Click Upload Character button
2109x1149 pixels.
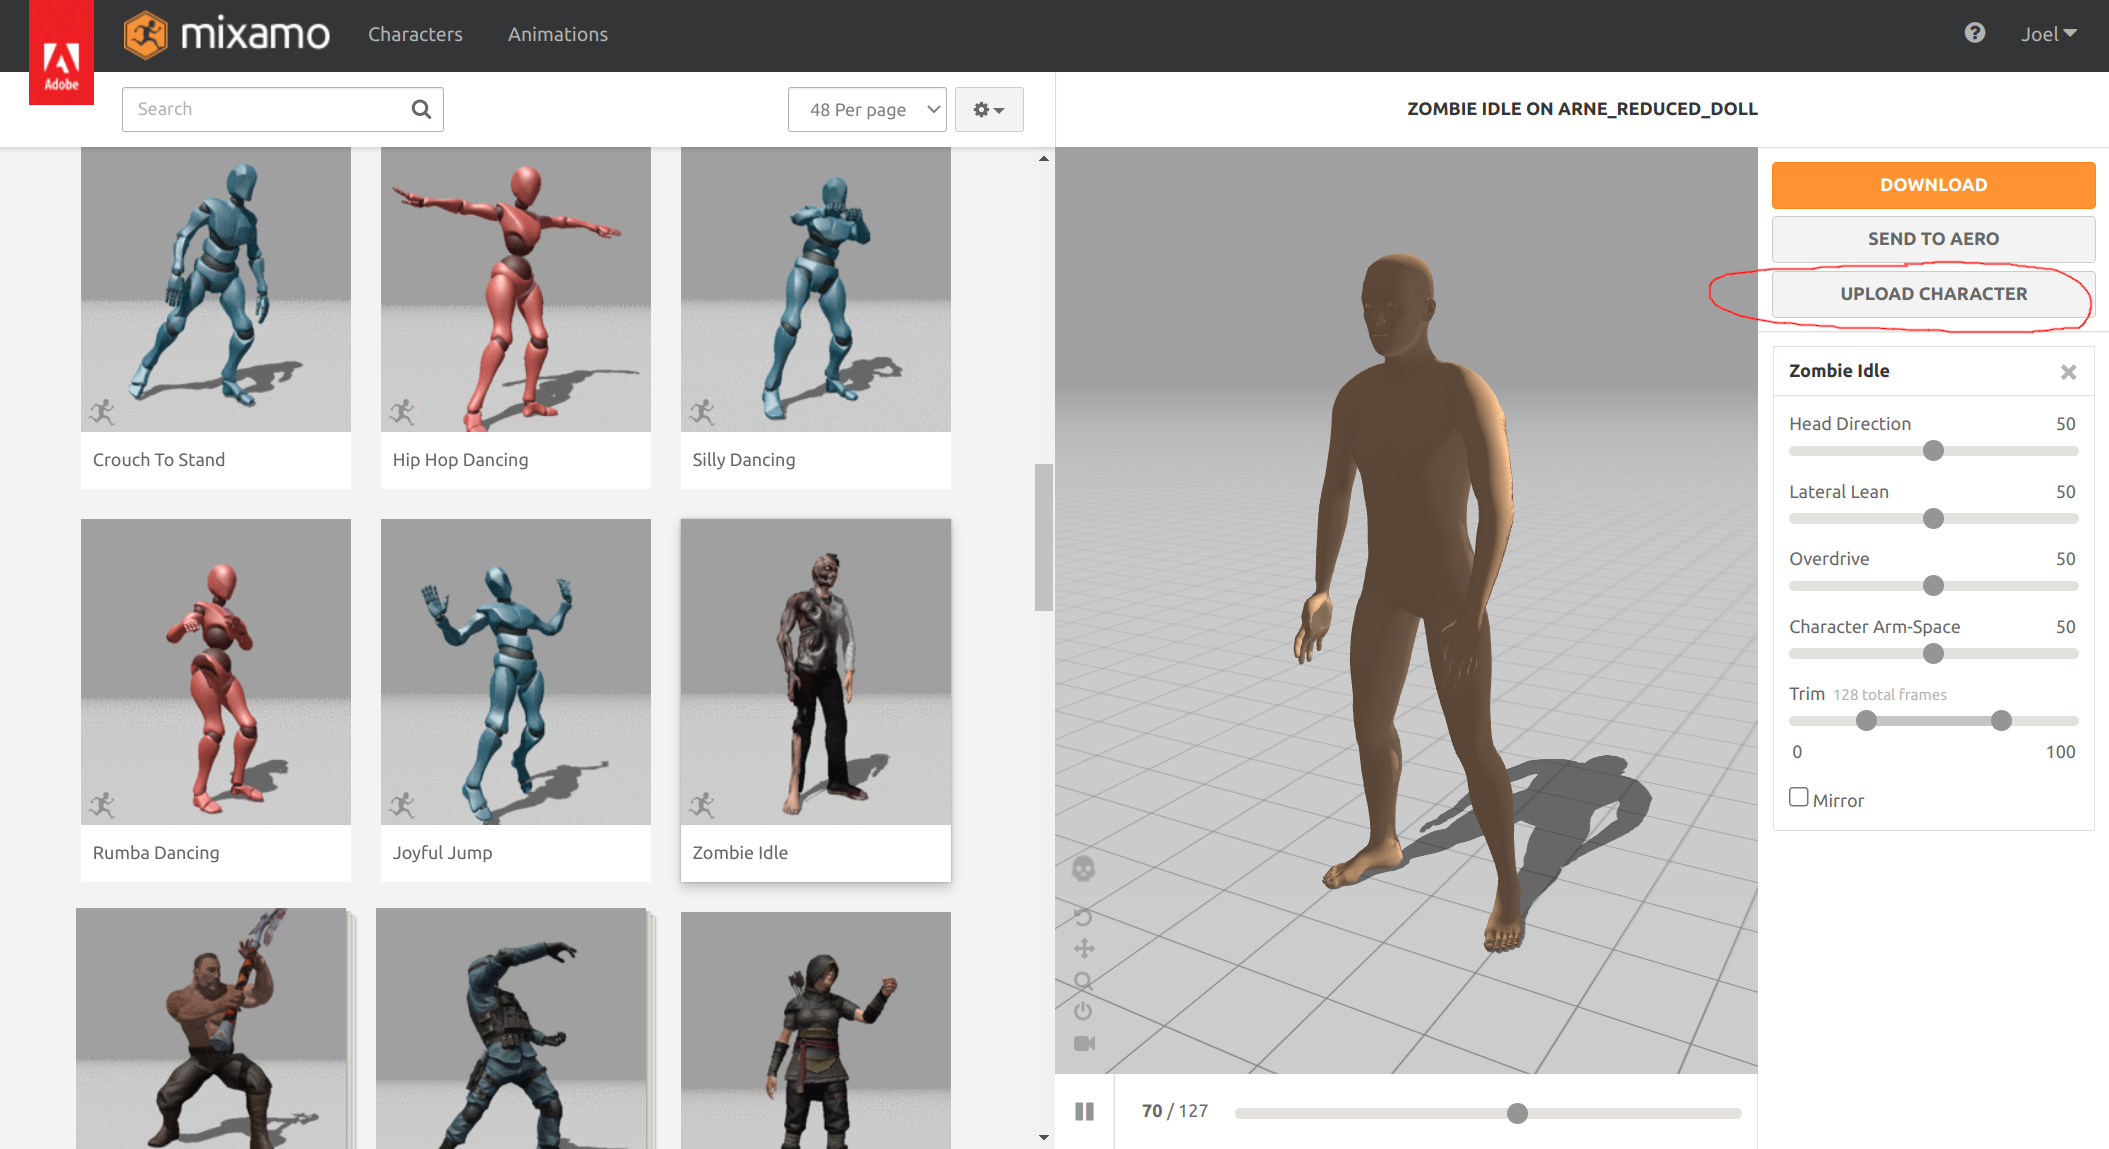click(1933, 294)
